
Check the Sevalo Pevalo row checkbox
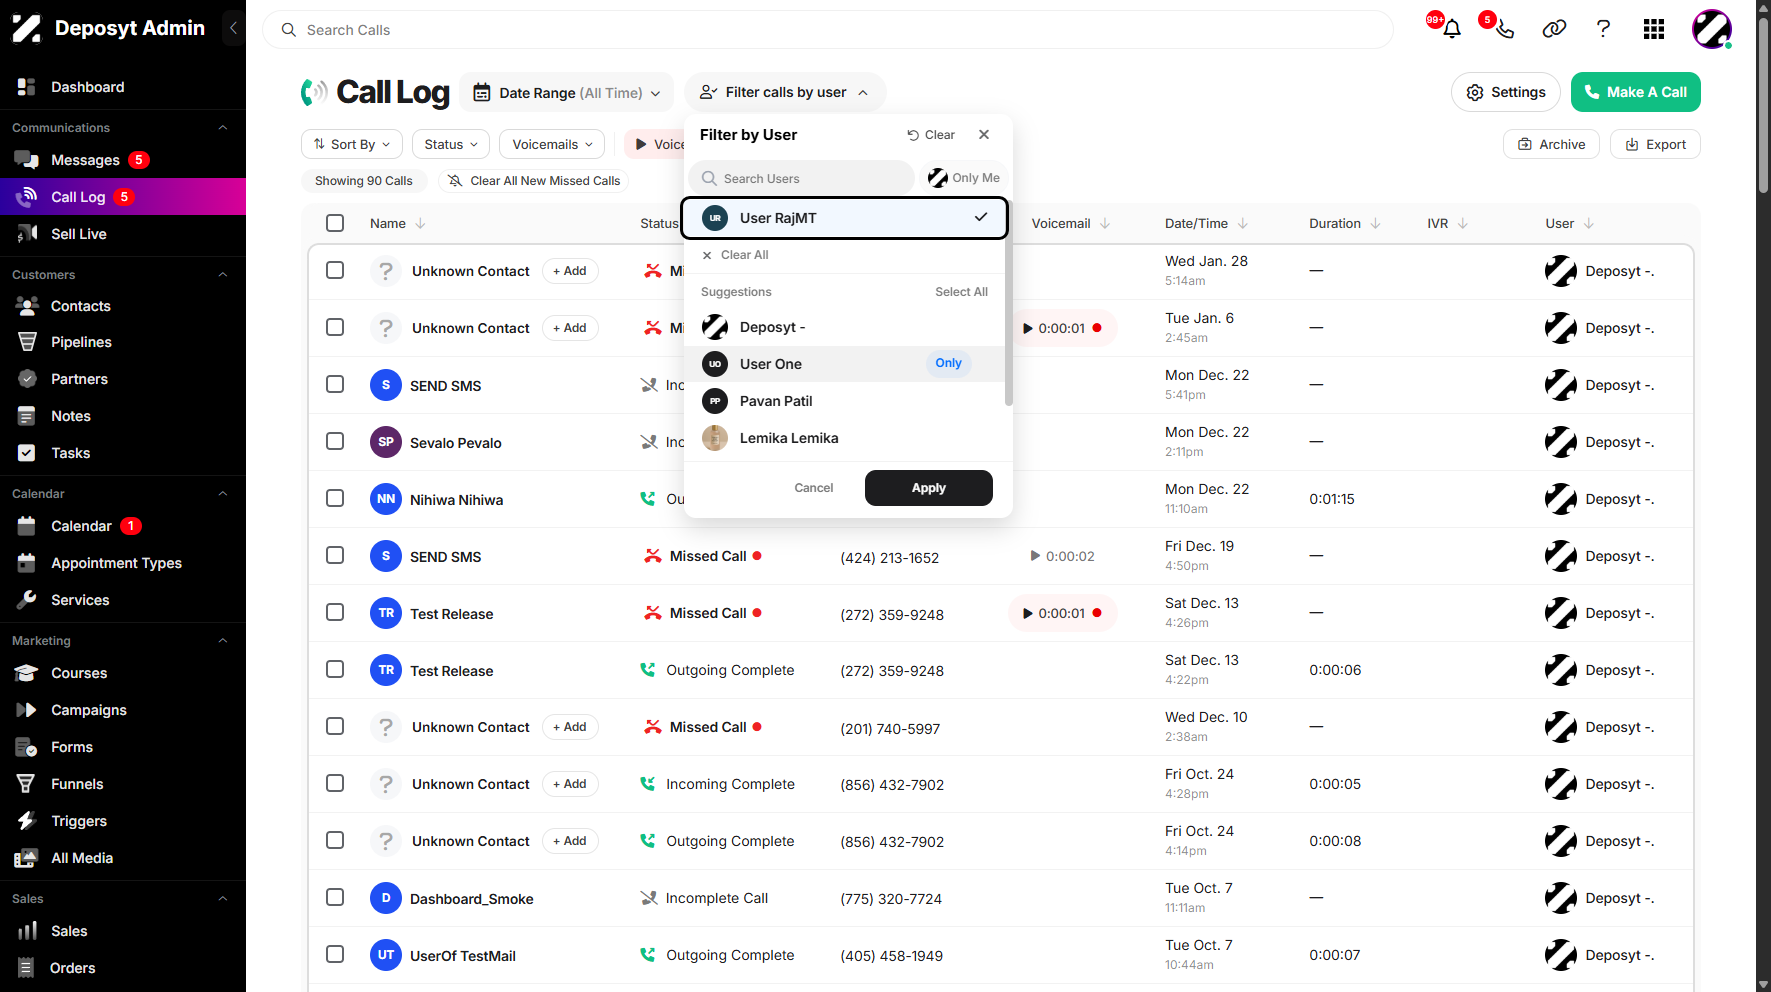pyautogui.click(x=335, y=441)
